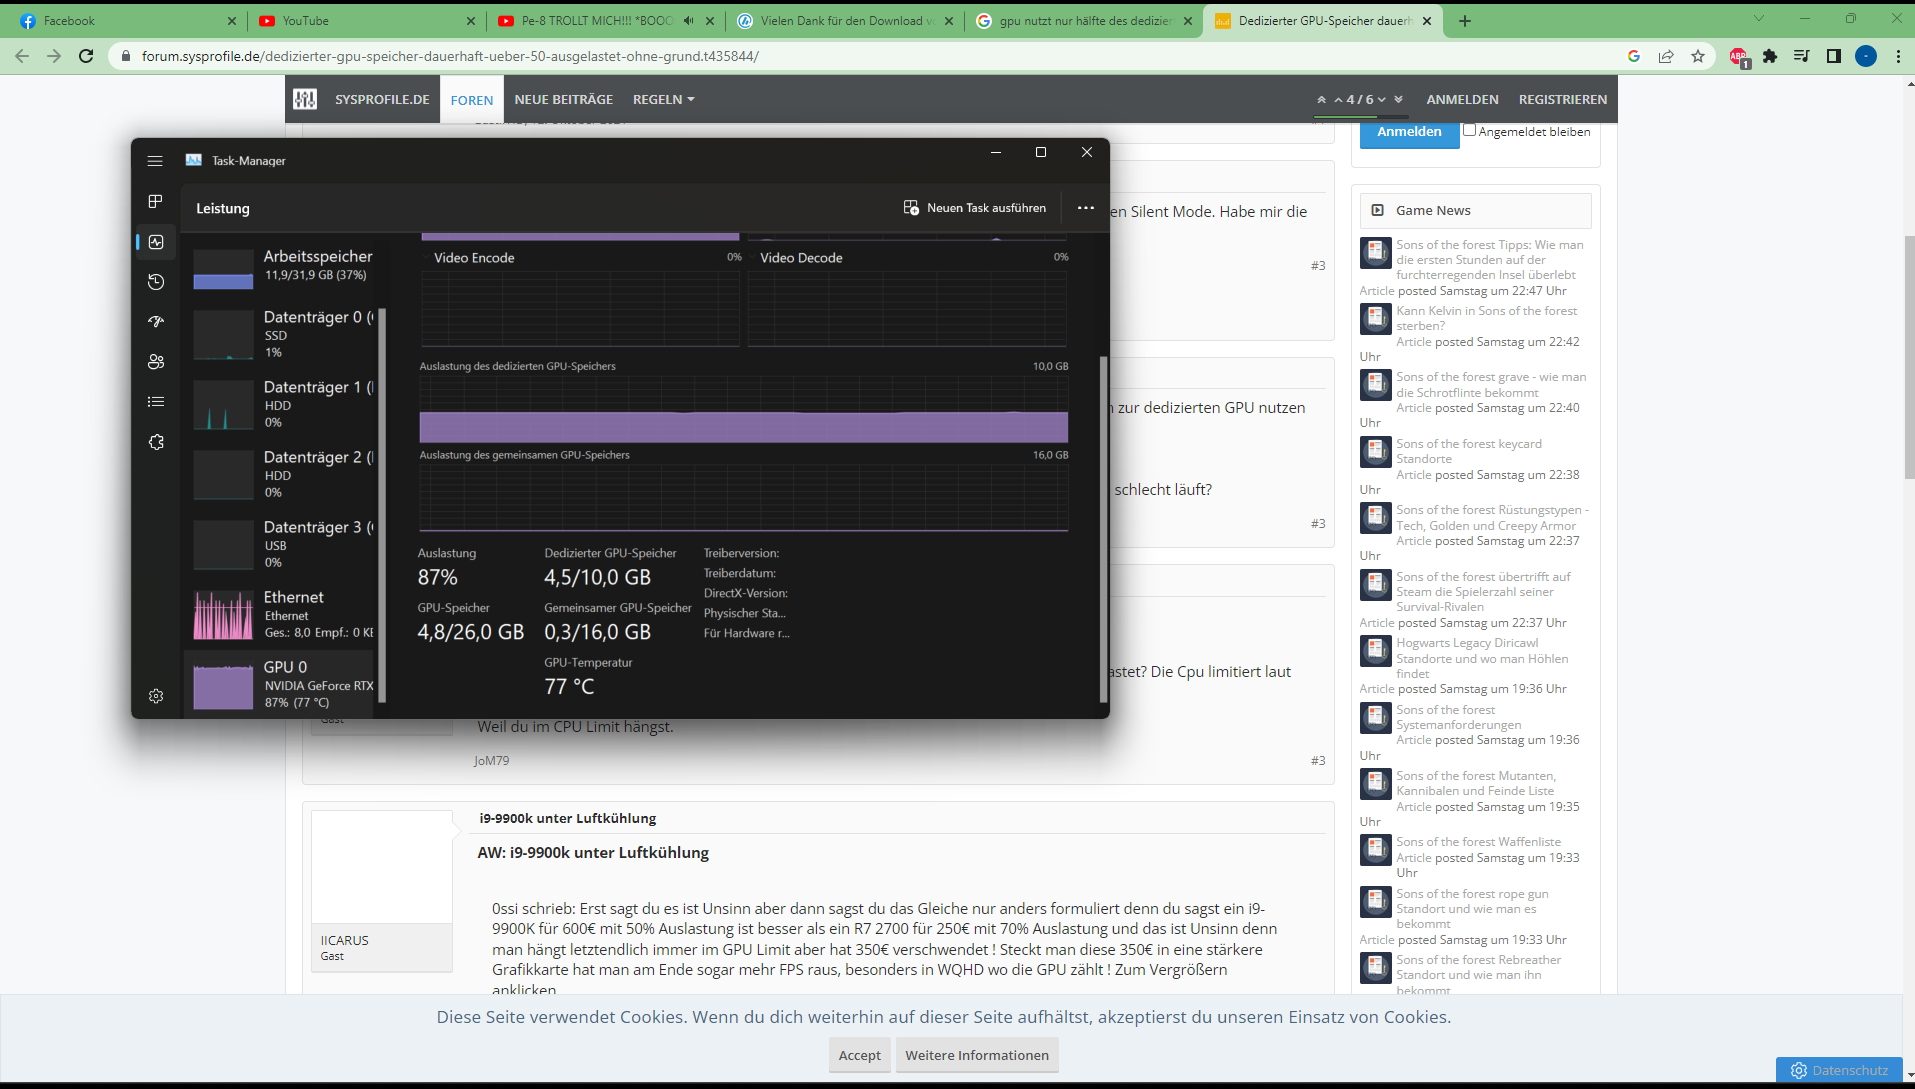The height and width of the screenshot is (1089, 1915).
Task: Open Adblock Plus extension
Action: (x=1739, y=57)
